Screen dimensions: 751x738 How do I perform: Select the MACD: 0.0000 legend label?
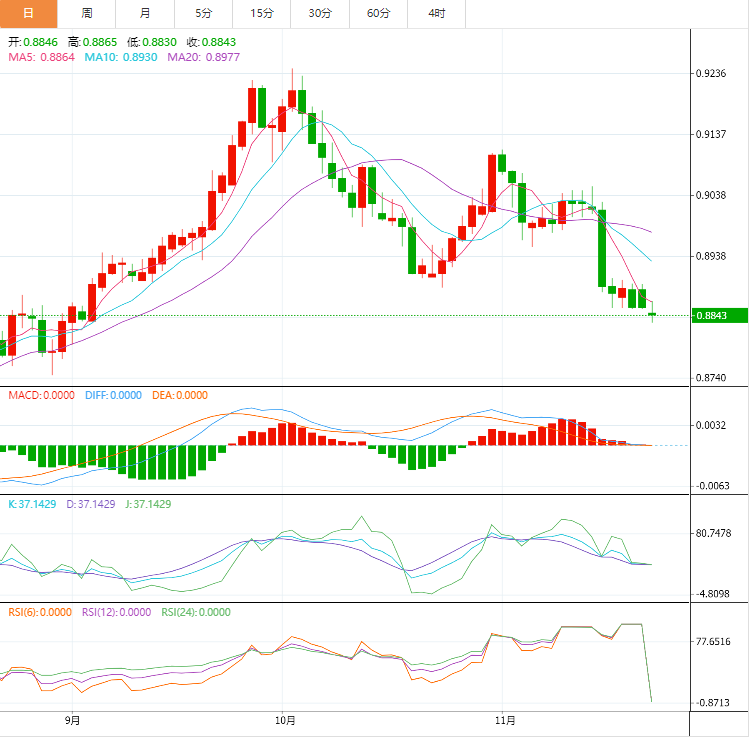pos(41,395)
